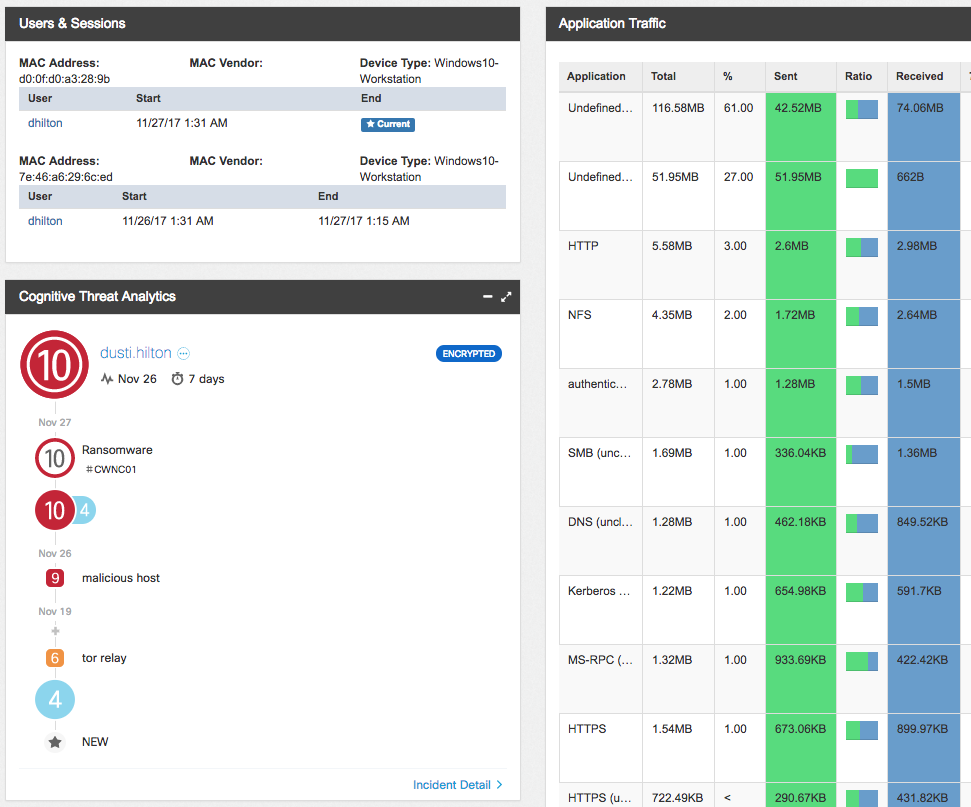The width and height of the screenshot is (971, 807).
Task: Sort table by Sent column header
Action: 786,76
